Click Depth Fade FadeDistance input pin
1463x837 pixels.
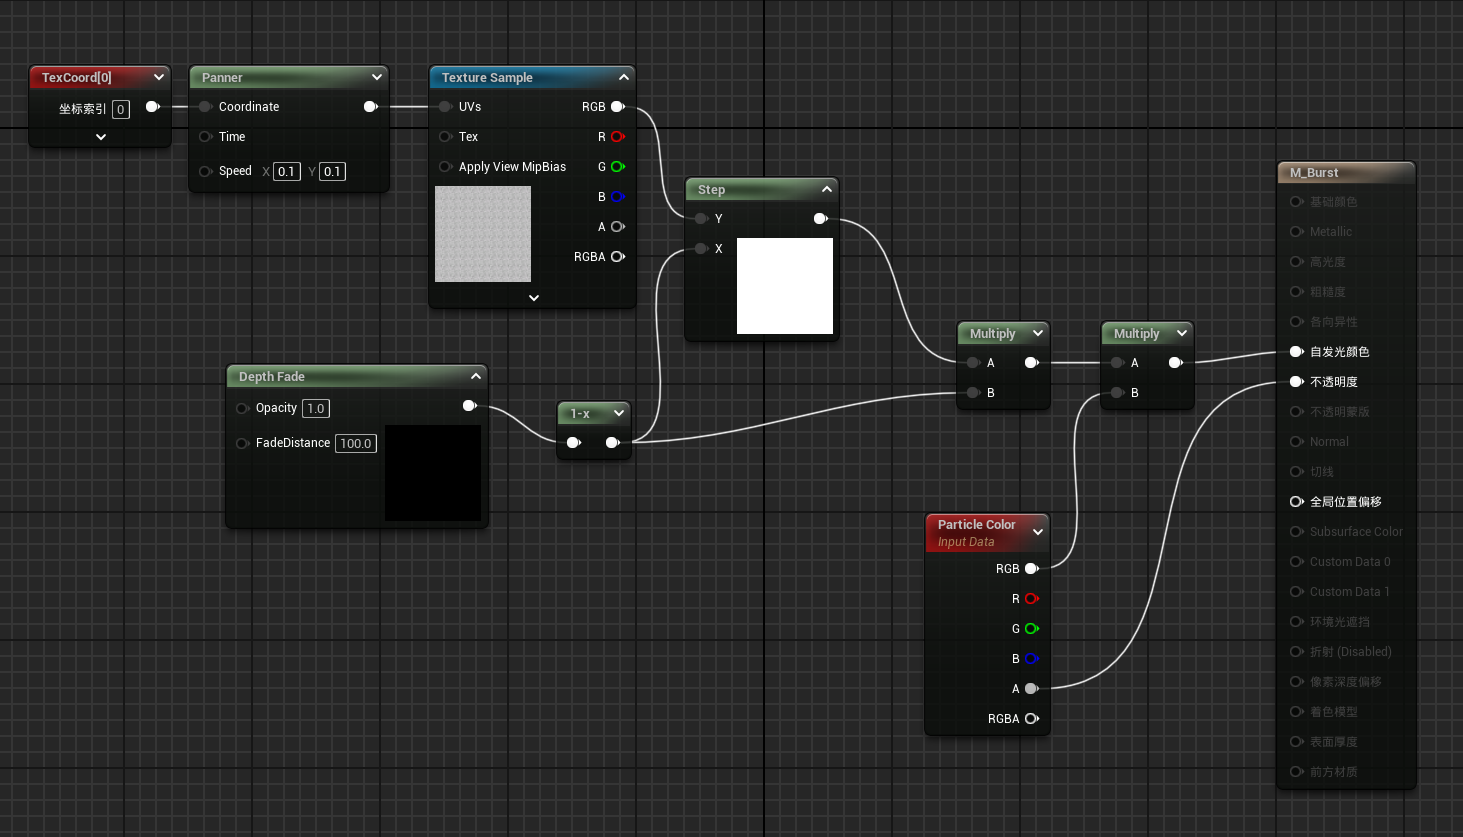click(x=241, y=443)
